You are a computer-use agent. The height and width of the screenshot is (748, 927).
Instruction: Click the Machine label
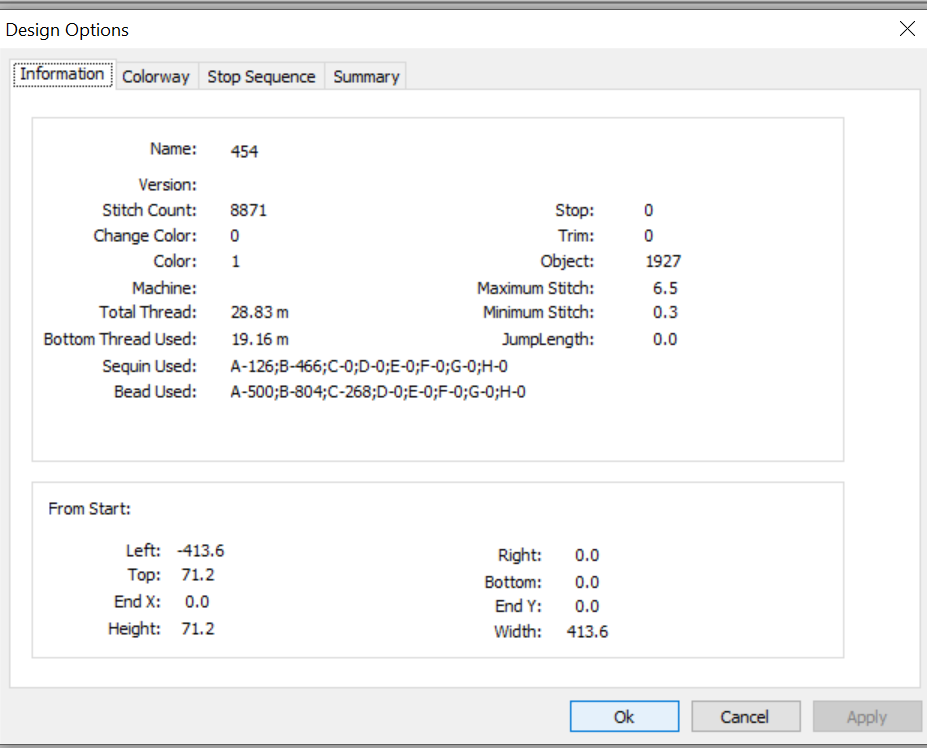coord(164,289)
